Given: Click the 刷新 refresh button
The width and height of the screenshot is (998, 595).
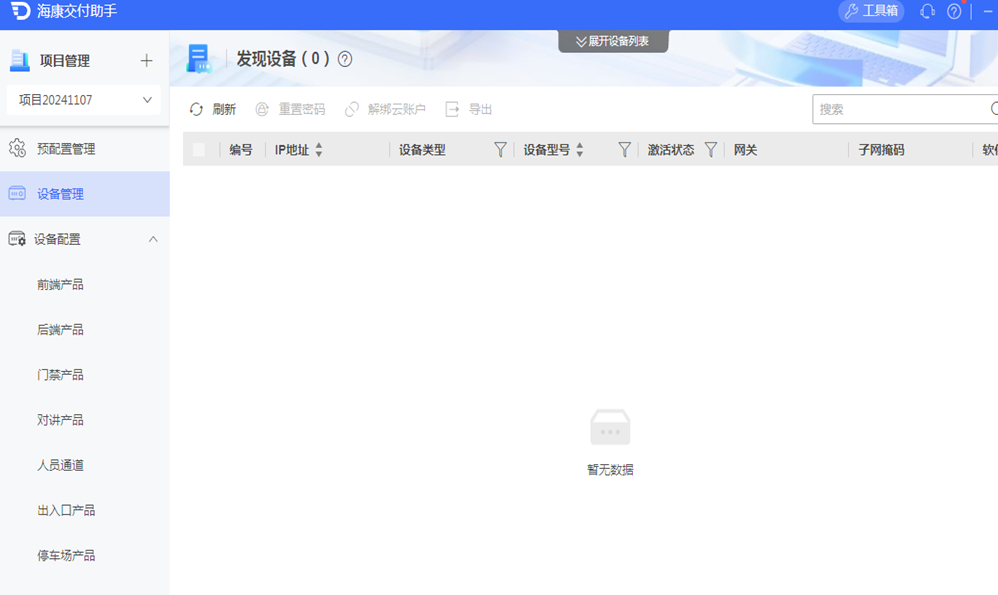Looking at the screenshot, I should pos(213,109).
